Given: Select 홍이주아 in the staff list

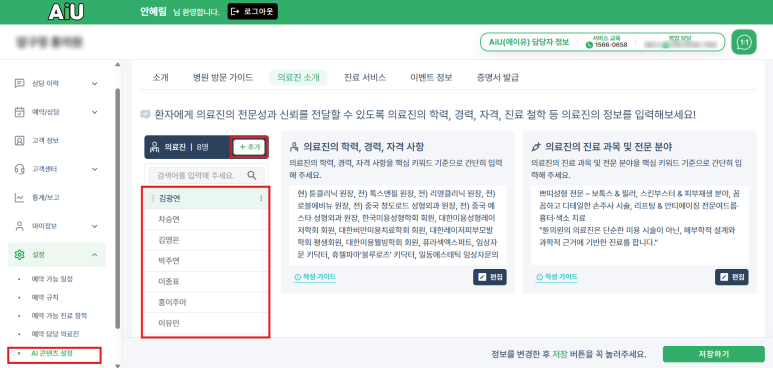Looking at the screenshot, I should pyautogui.click(x=206, y=302).
